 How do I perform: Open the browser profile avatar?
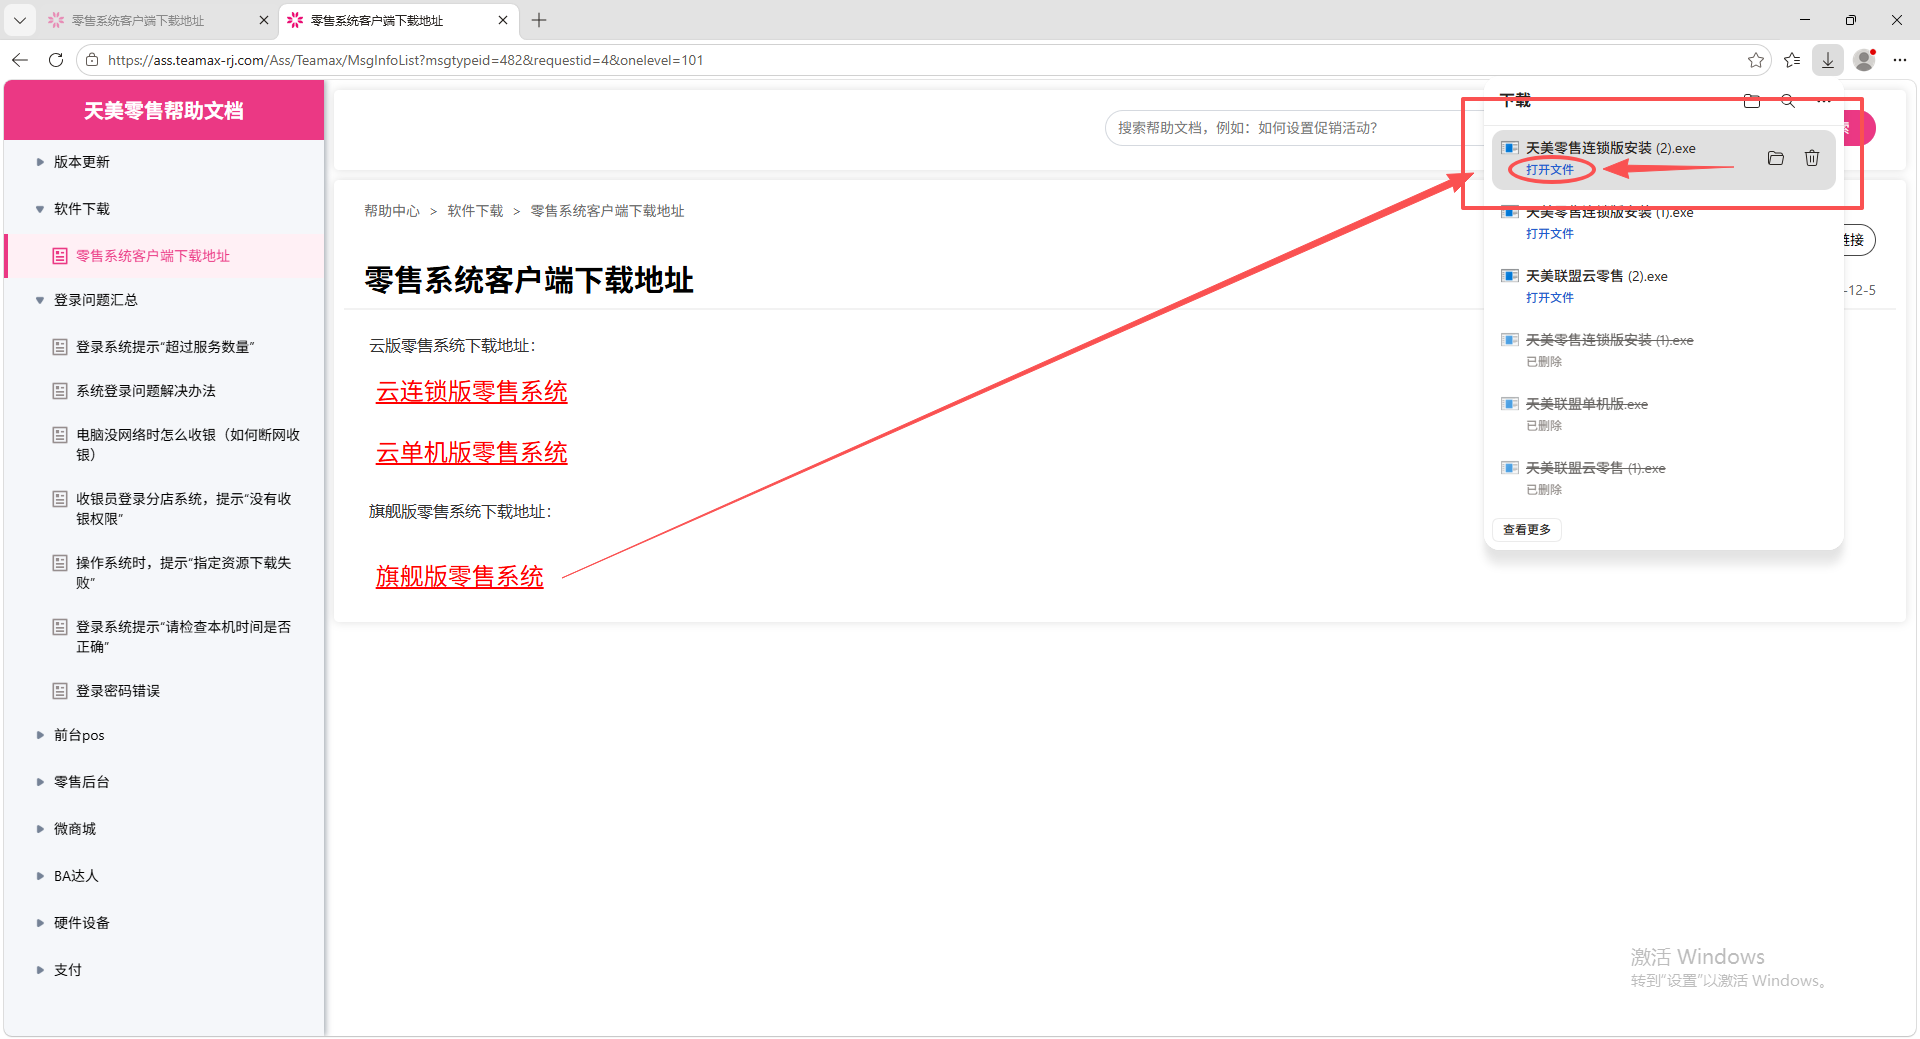(1864, 60)
